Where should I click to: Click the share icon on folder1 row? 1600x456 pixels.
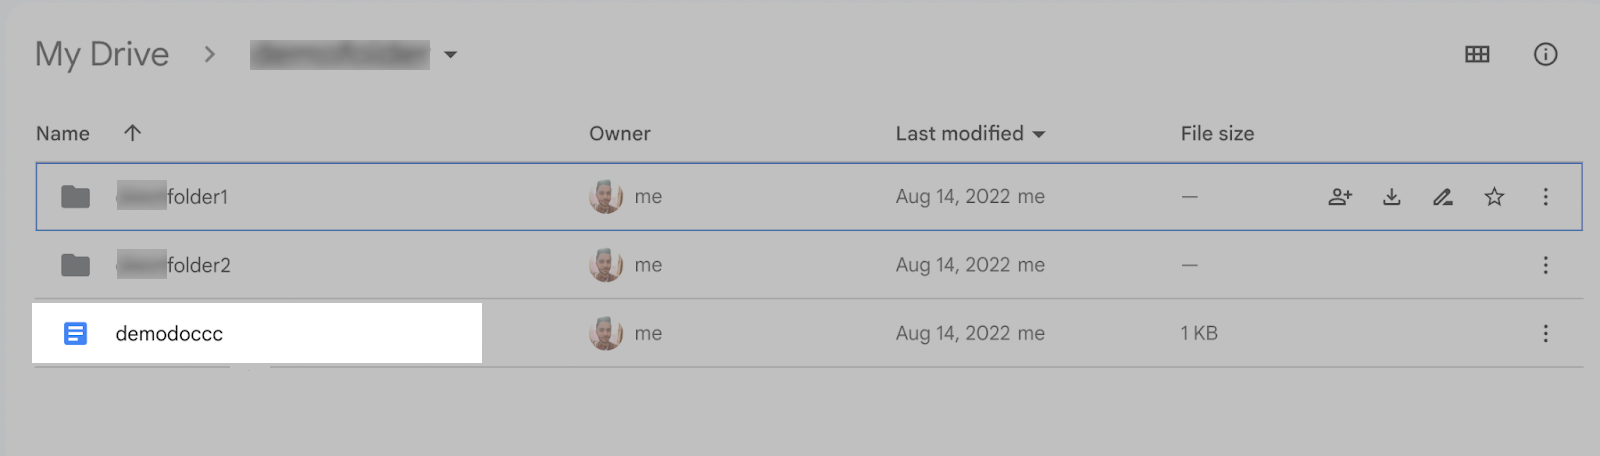pos(1340,197)
